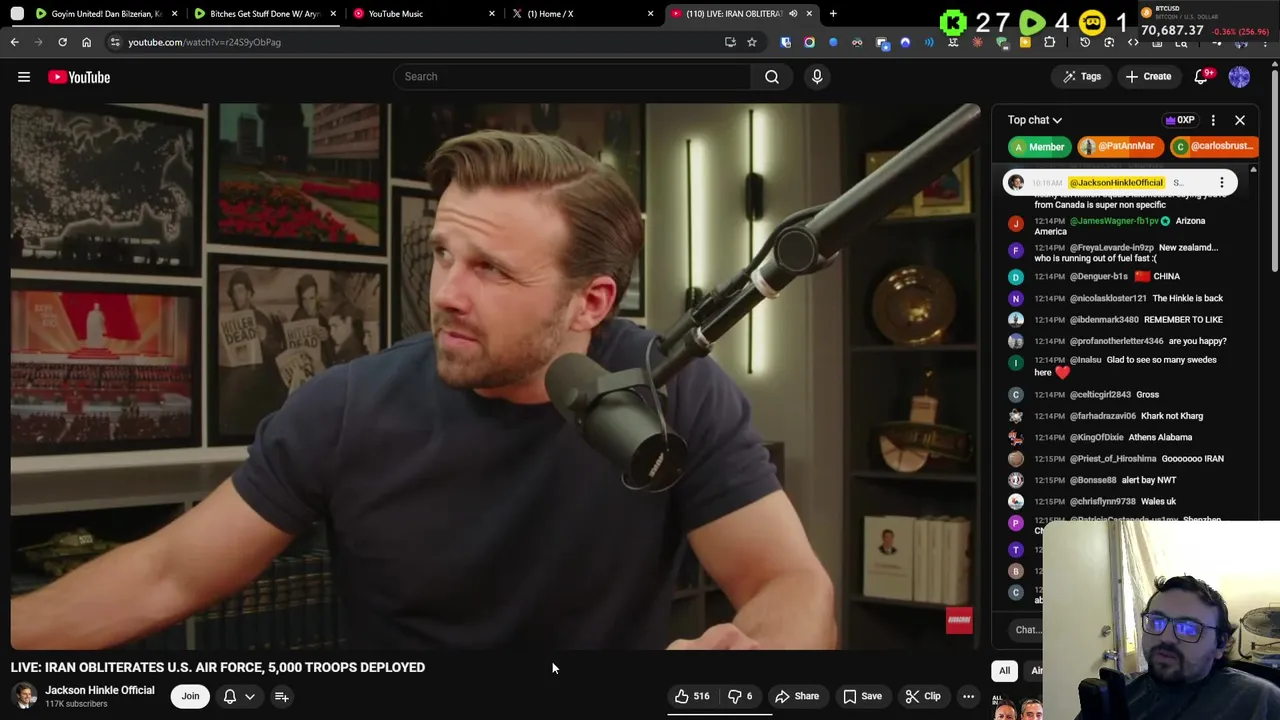Open more actions below the video
This screenshot has height=720, width=1280.
pyautogui.click(x=968, y=696)
